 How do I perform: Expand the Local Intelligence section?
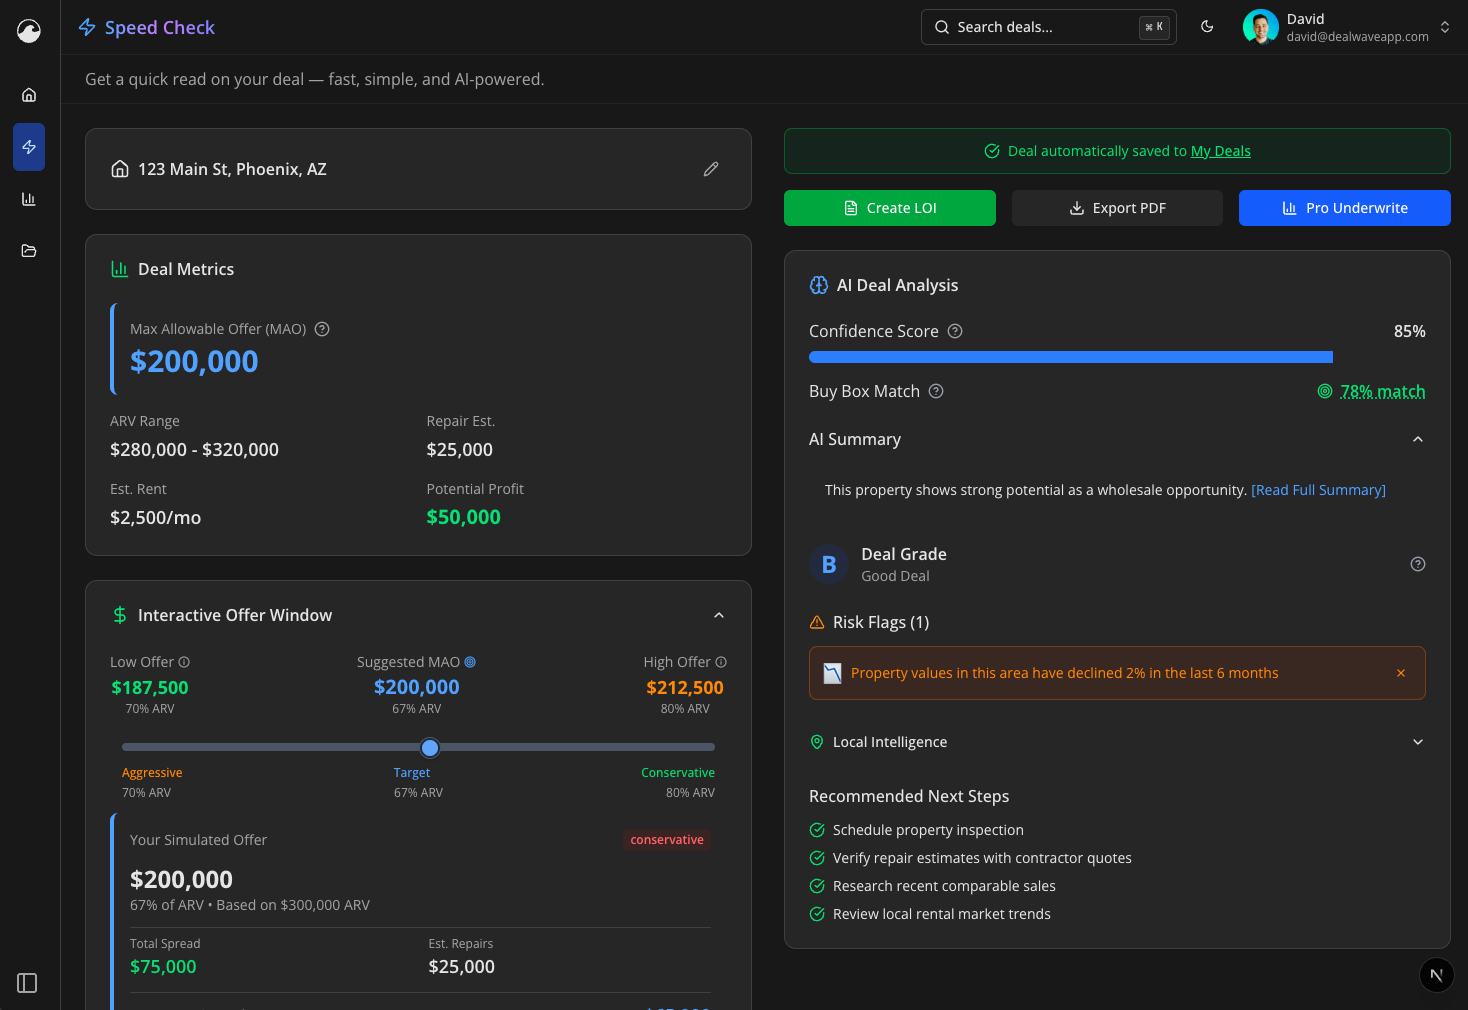pos(1417,742)
